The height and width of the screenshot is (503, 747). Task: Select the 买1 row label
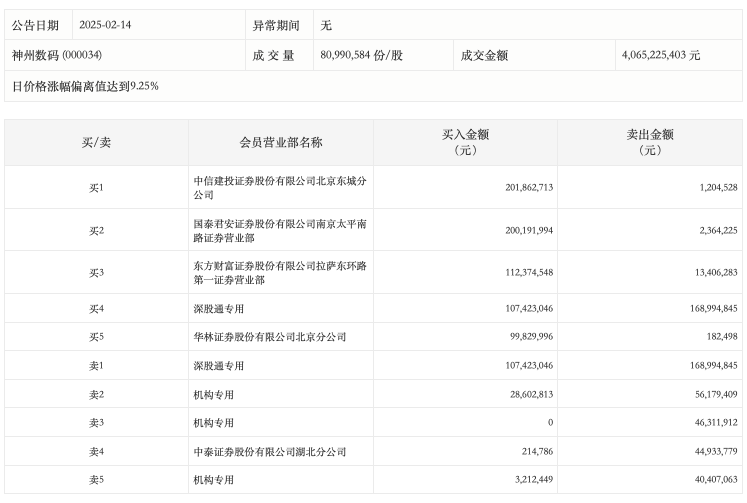96,188
